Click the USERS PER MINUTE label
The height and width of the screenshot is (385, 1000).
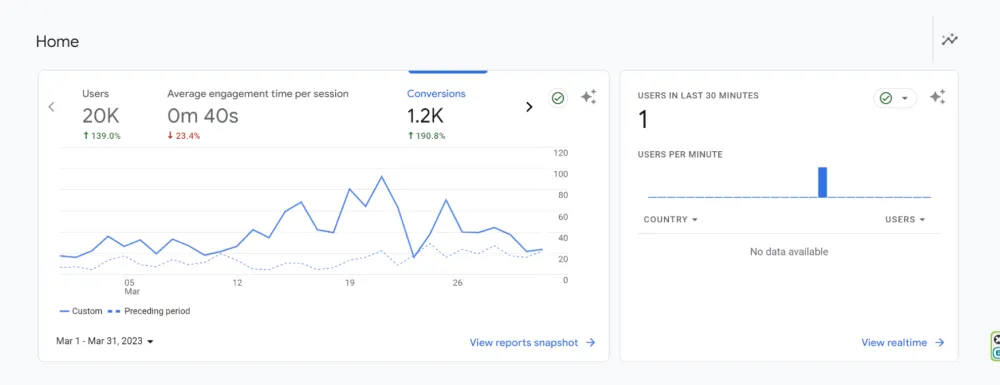[x=680, y=154]
